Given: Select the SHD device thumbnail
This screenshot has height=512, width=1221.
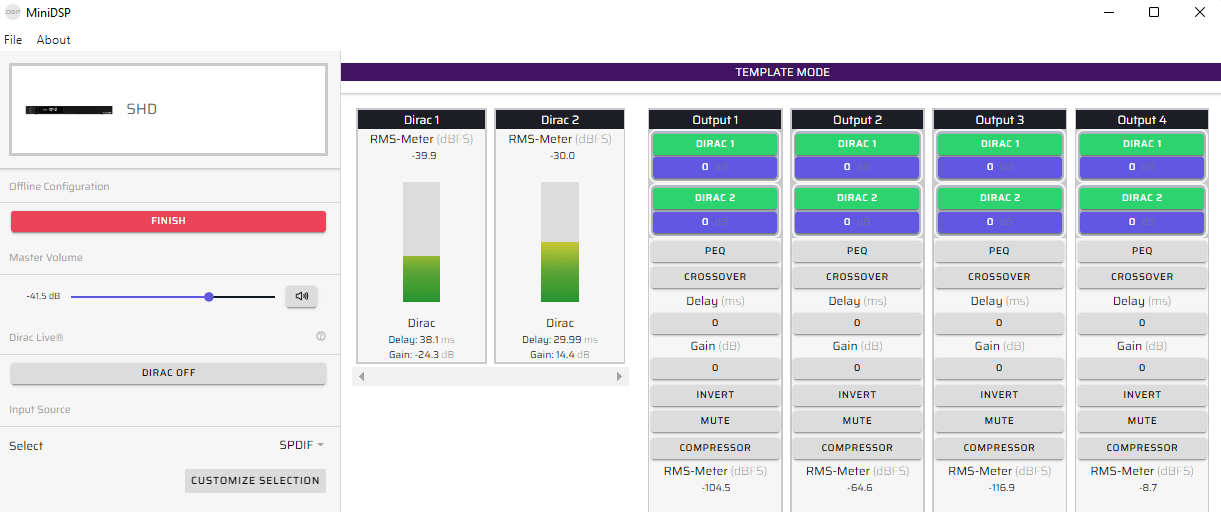Looking at the screenshot, I should click(x=168, y=110).
